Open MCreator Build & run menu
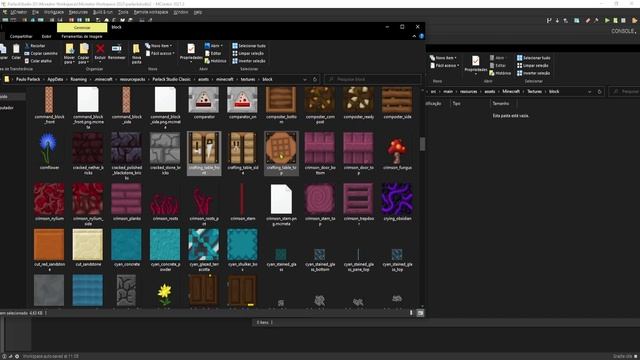The width and height of the screenshot is (640, 360). 103,12
